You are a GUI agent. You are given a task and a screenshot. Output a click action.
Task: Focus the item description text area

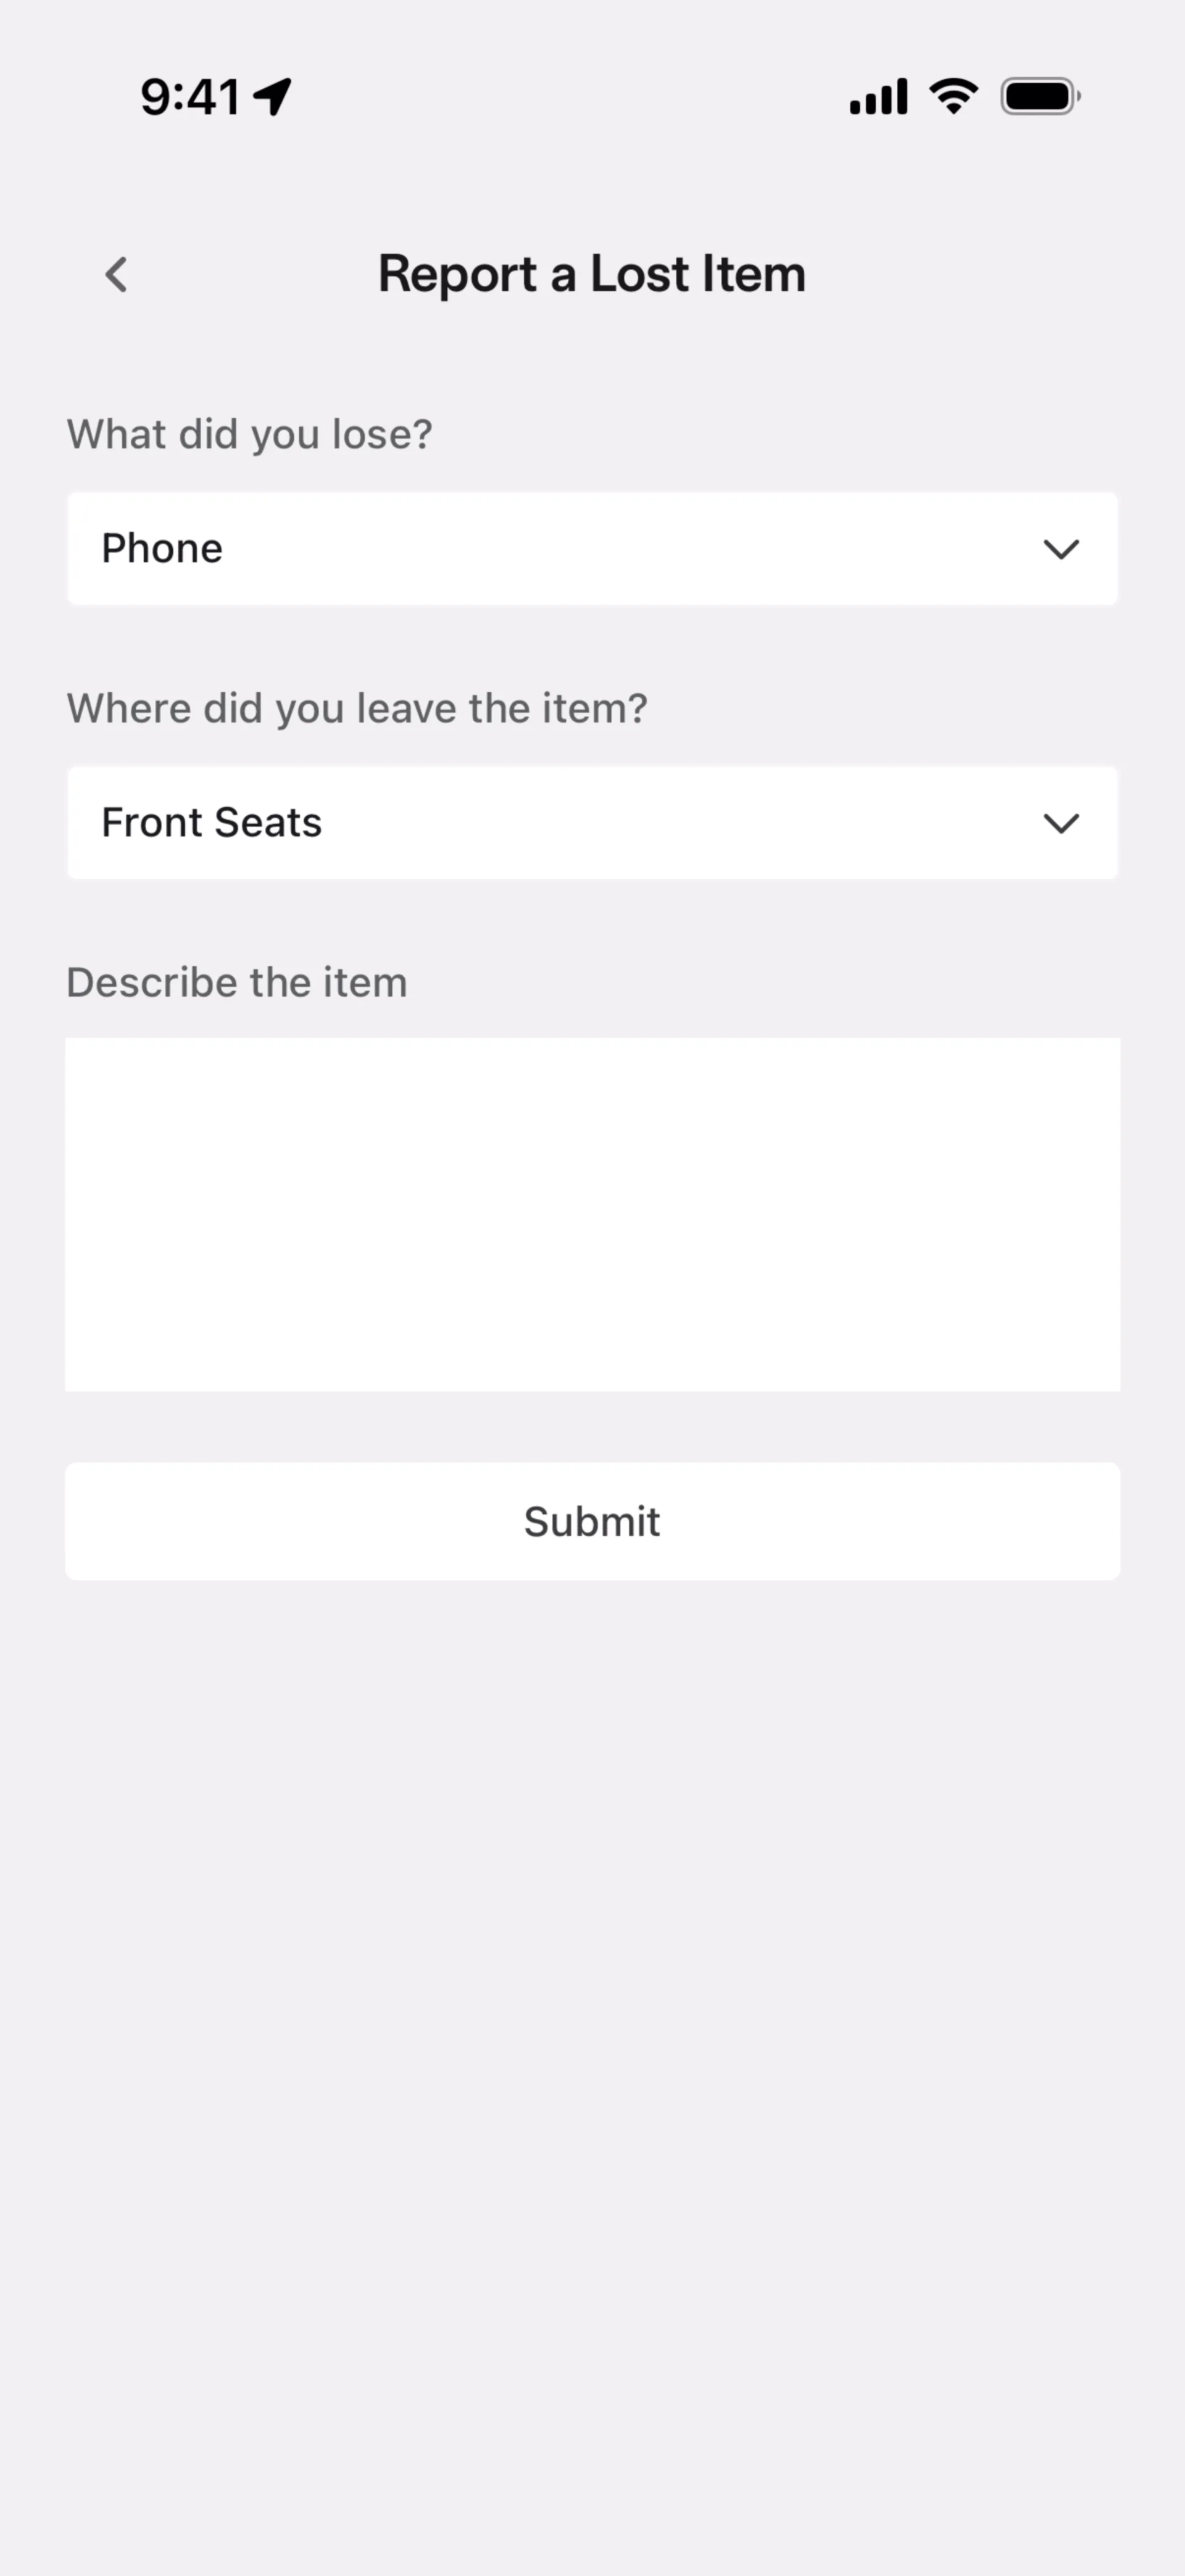(x=592, y=1214)
